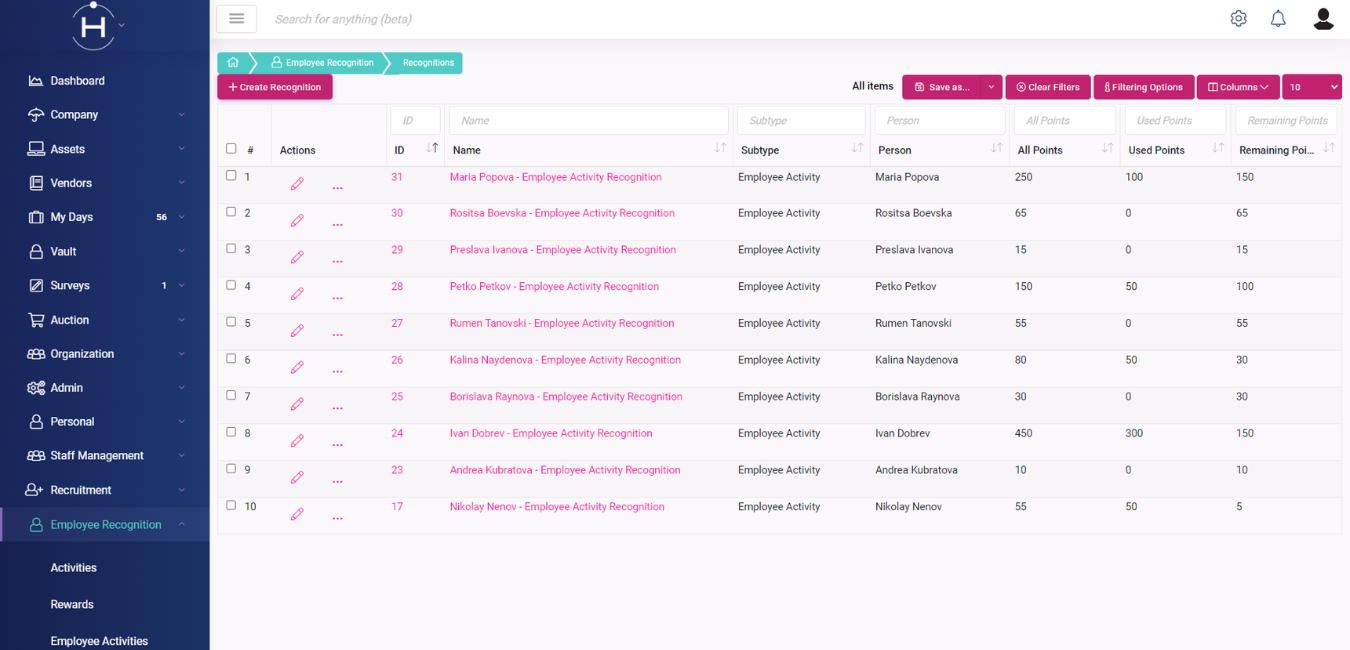1350x650 pixels.
Task: Open the Columns dropdown
Action: [1237, 87]
